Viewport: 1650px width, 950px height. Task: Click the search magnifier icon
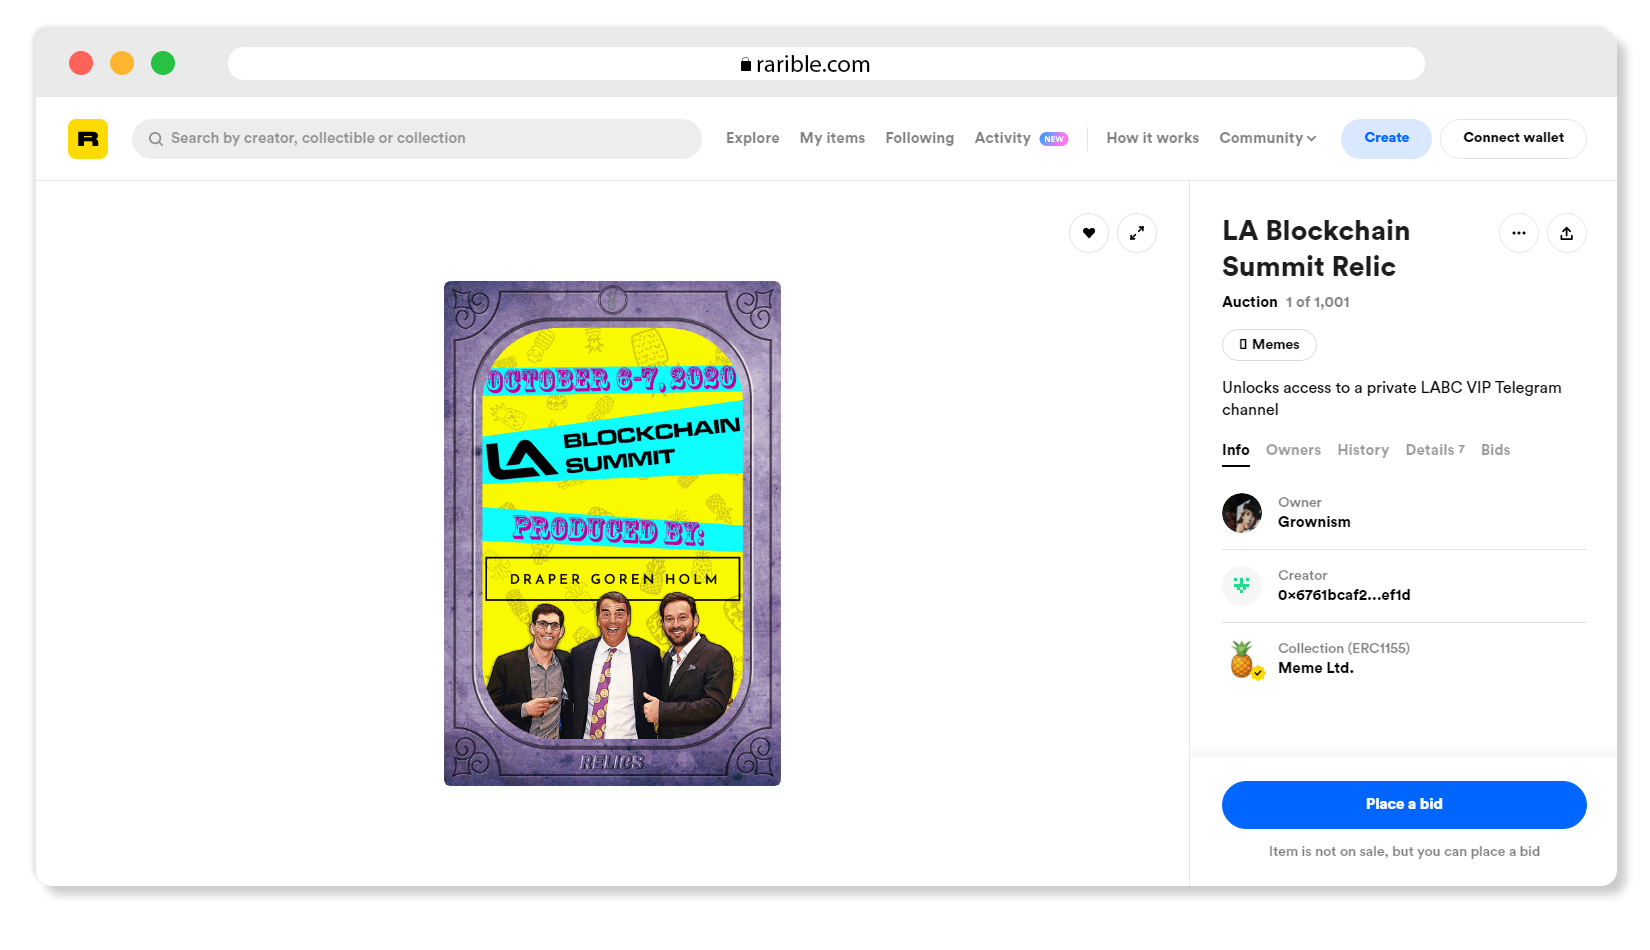pos(156,139)
